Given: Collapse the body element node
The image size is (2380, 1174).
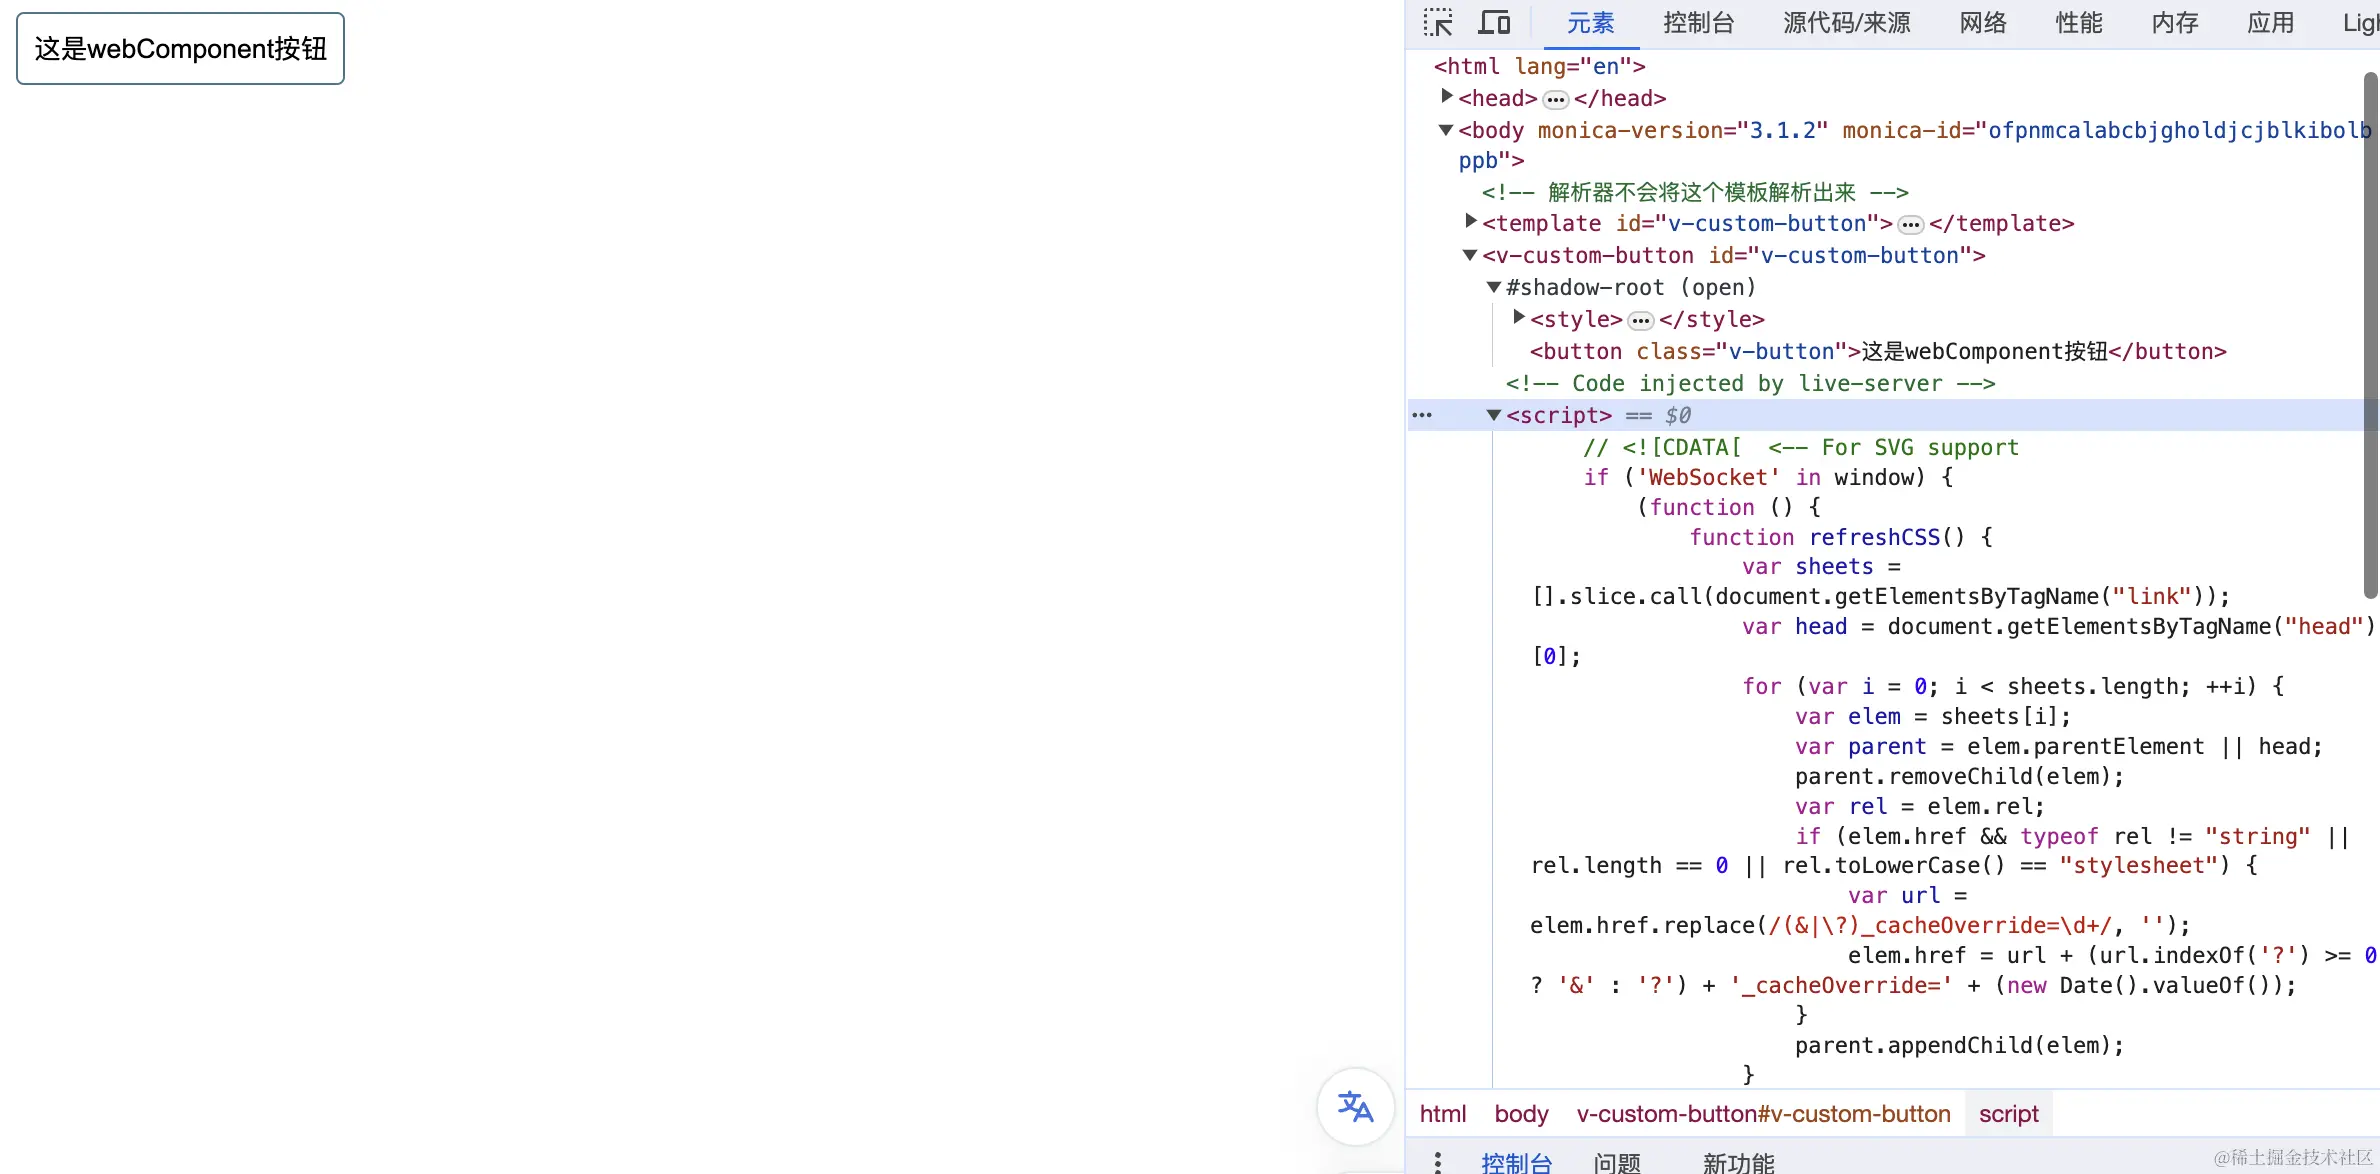Looking at the screenshot, I should coord(1446,130).
